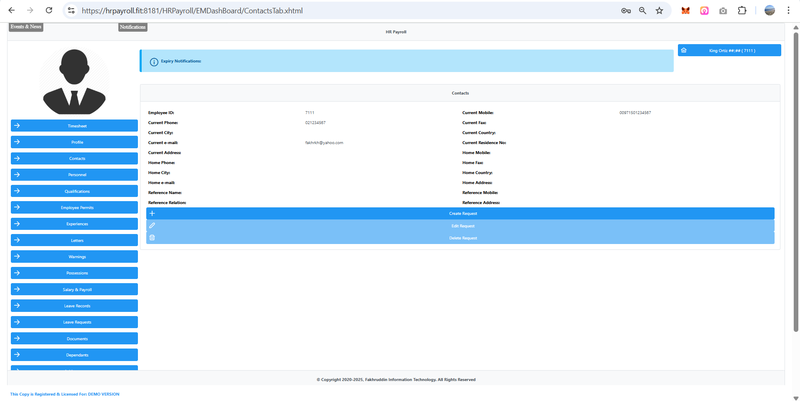Viewport: 800px width, 401px height.
Task: Click the trash icon on Delete Request
Action: coord(152,238)
